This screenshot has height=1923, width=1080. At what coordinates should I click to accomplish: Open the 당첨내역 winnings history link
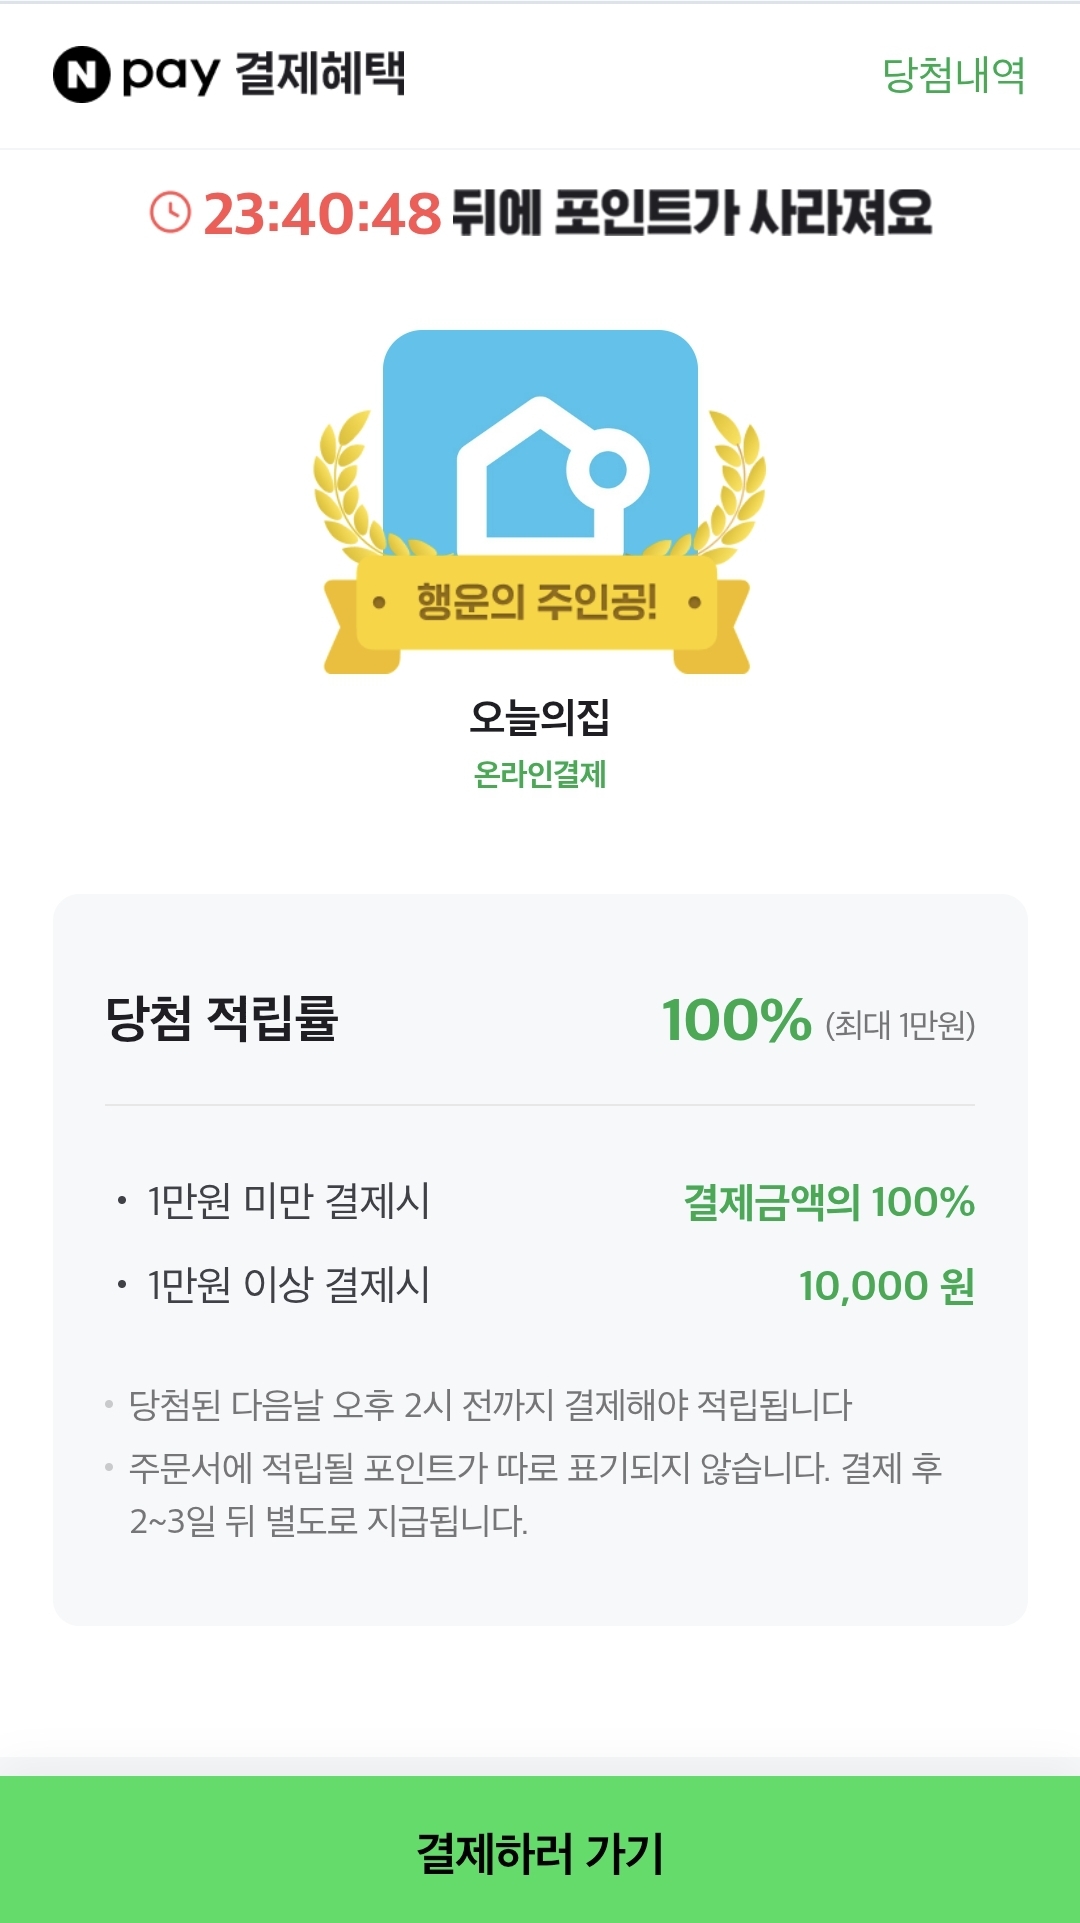click(953, 75)
